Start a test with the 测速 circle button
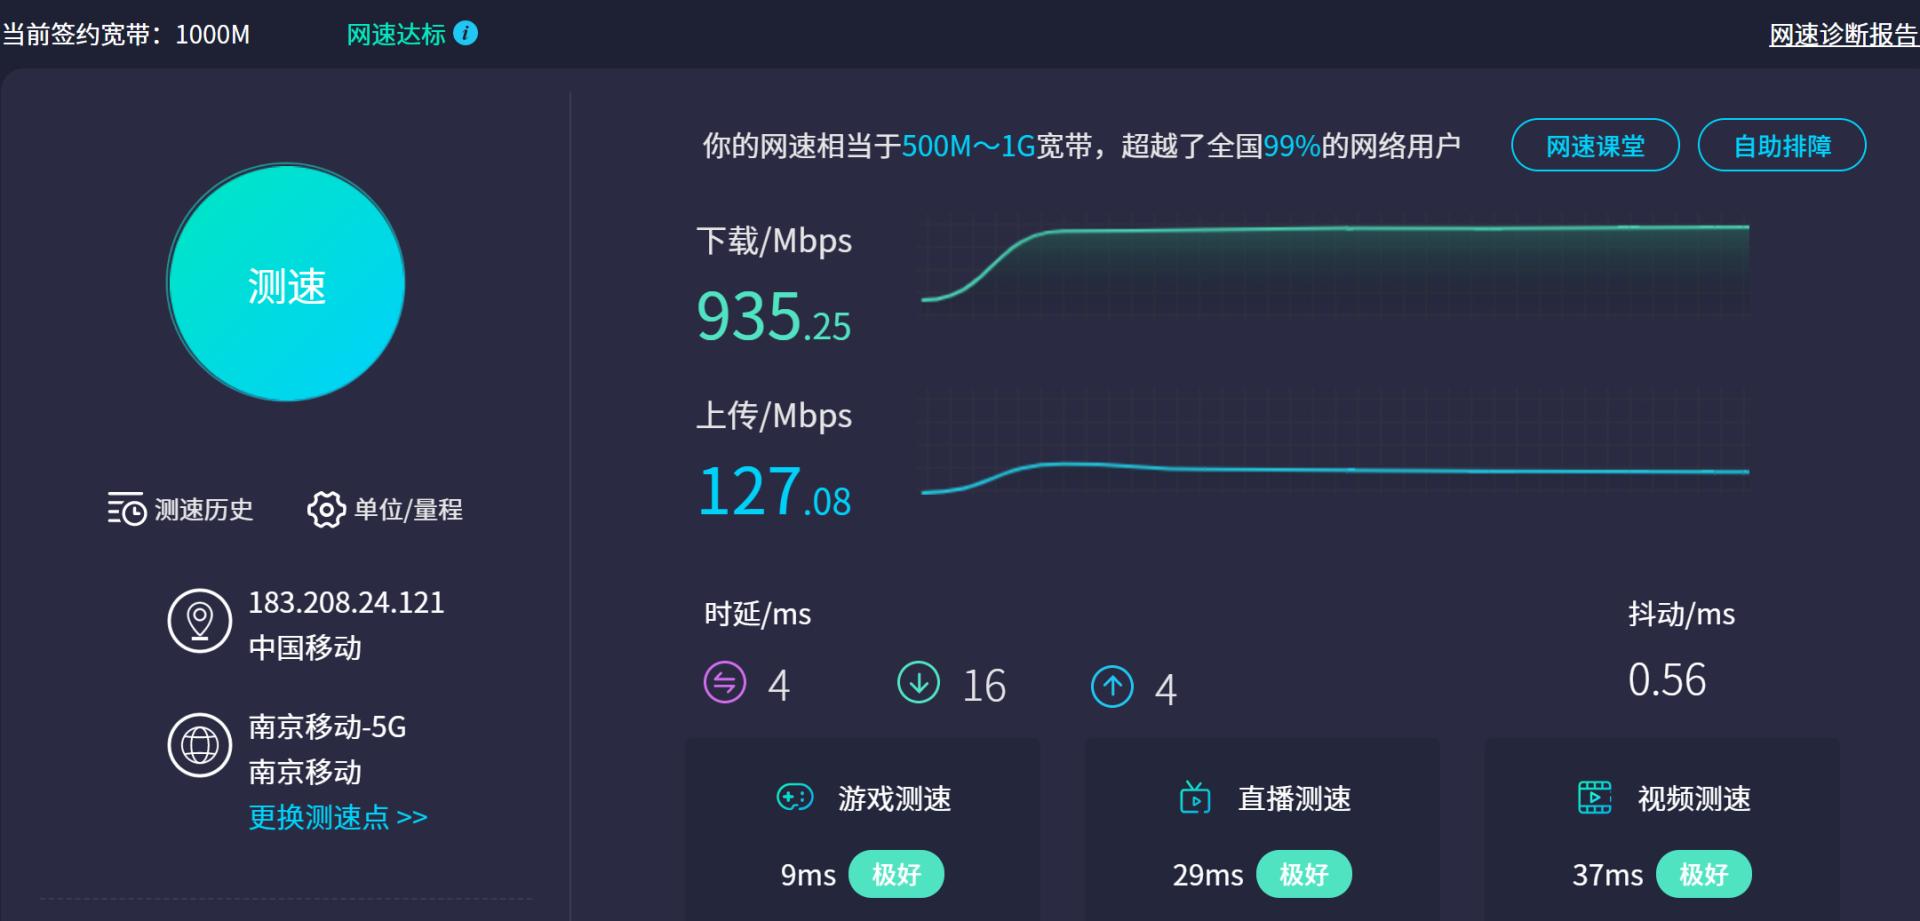Image resolution: width=1920 pixels, height=921 pixels. point(286,286)
